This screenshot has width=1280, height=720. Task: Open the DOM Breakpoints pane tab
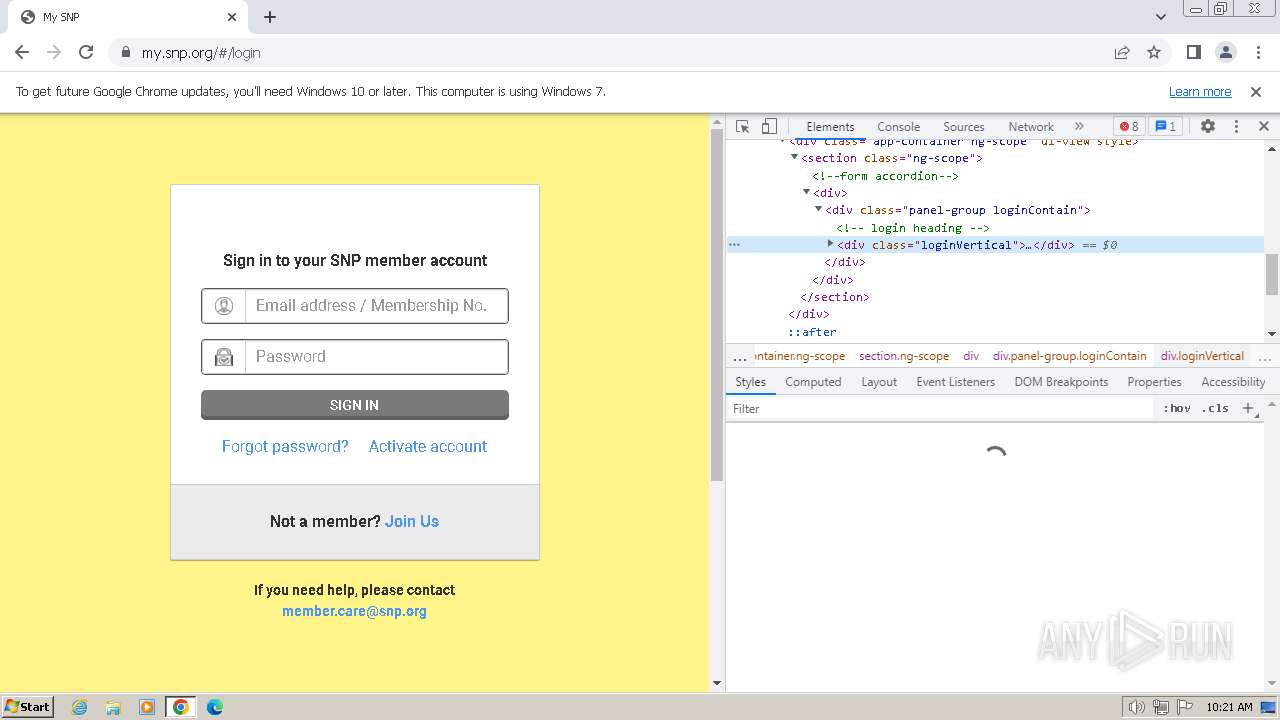click(1061, 382)
